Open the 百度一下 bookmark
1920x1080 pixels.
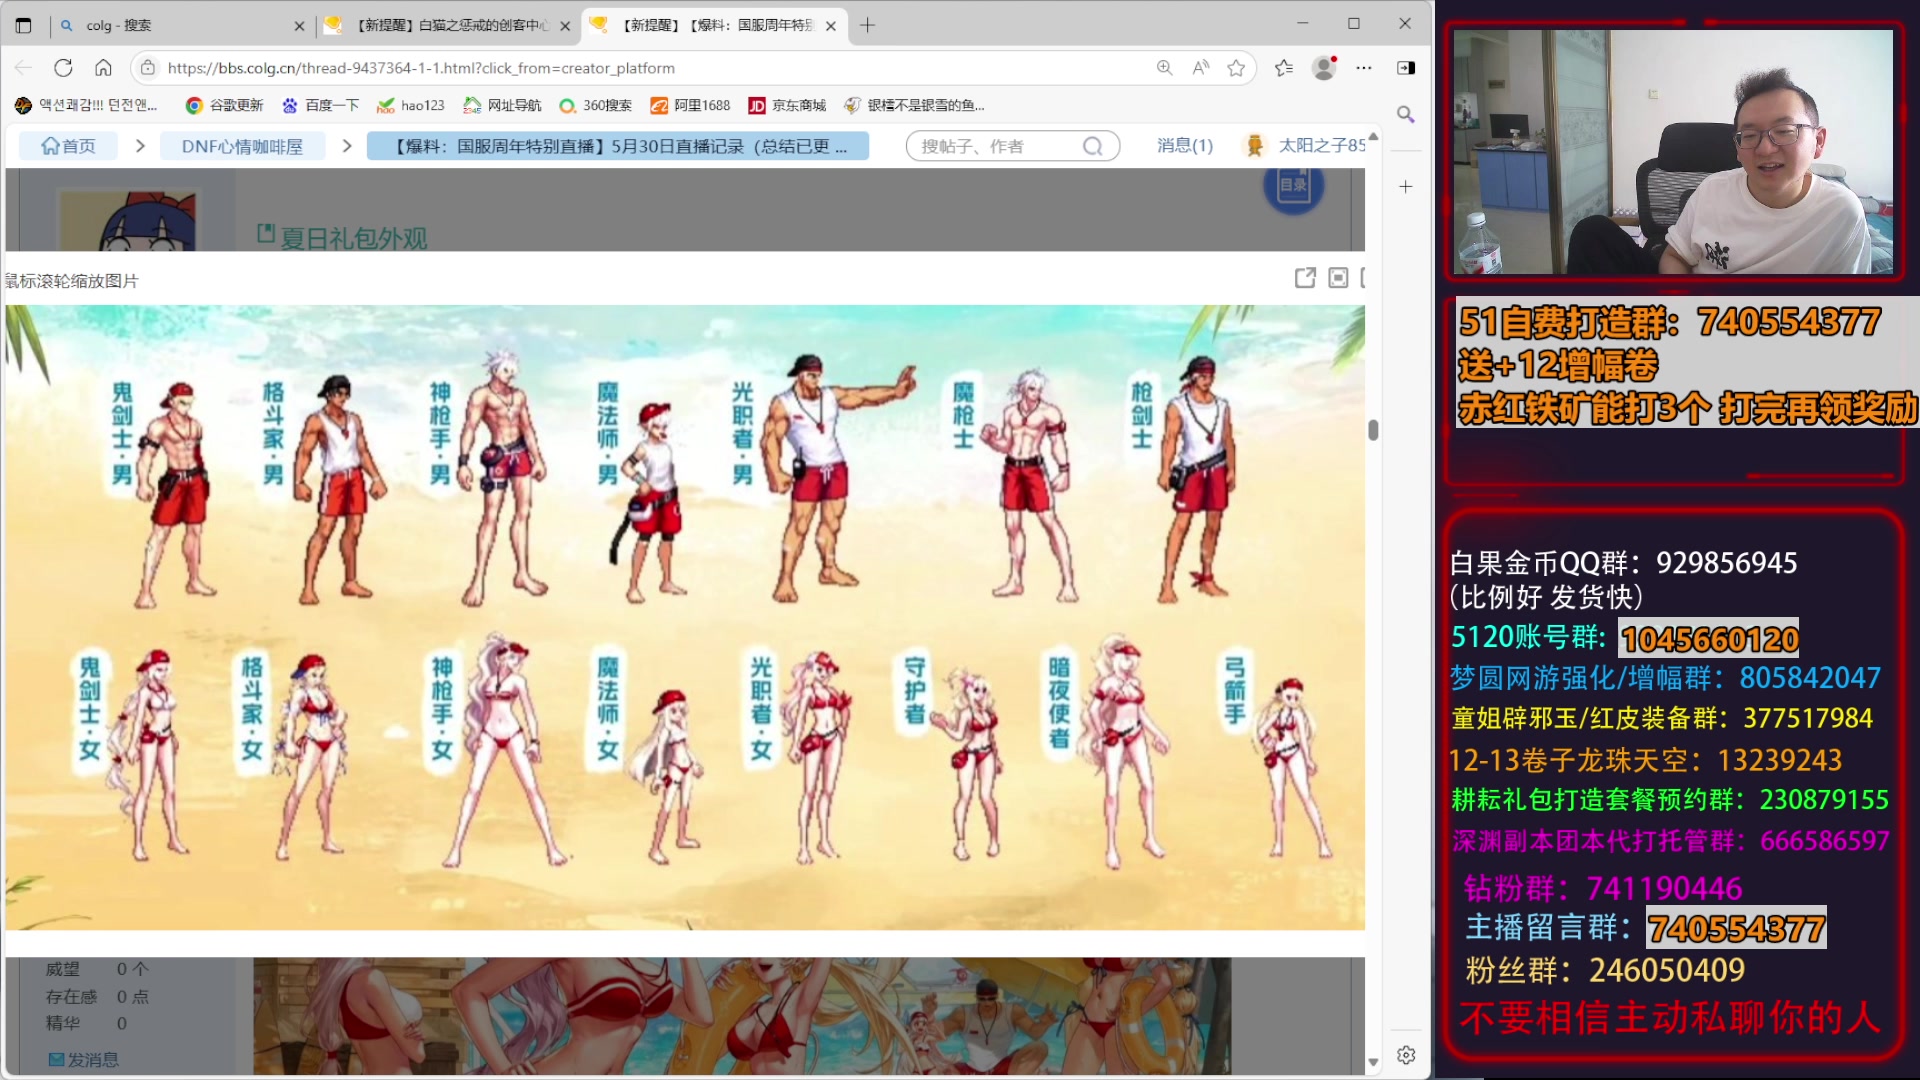[x=320, y=105]
